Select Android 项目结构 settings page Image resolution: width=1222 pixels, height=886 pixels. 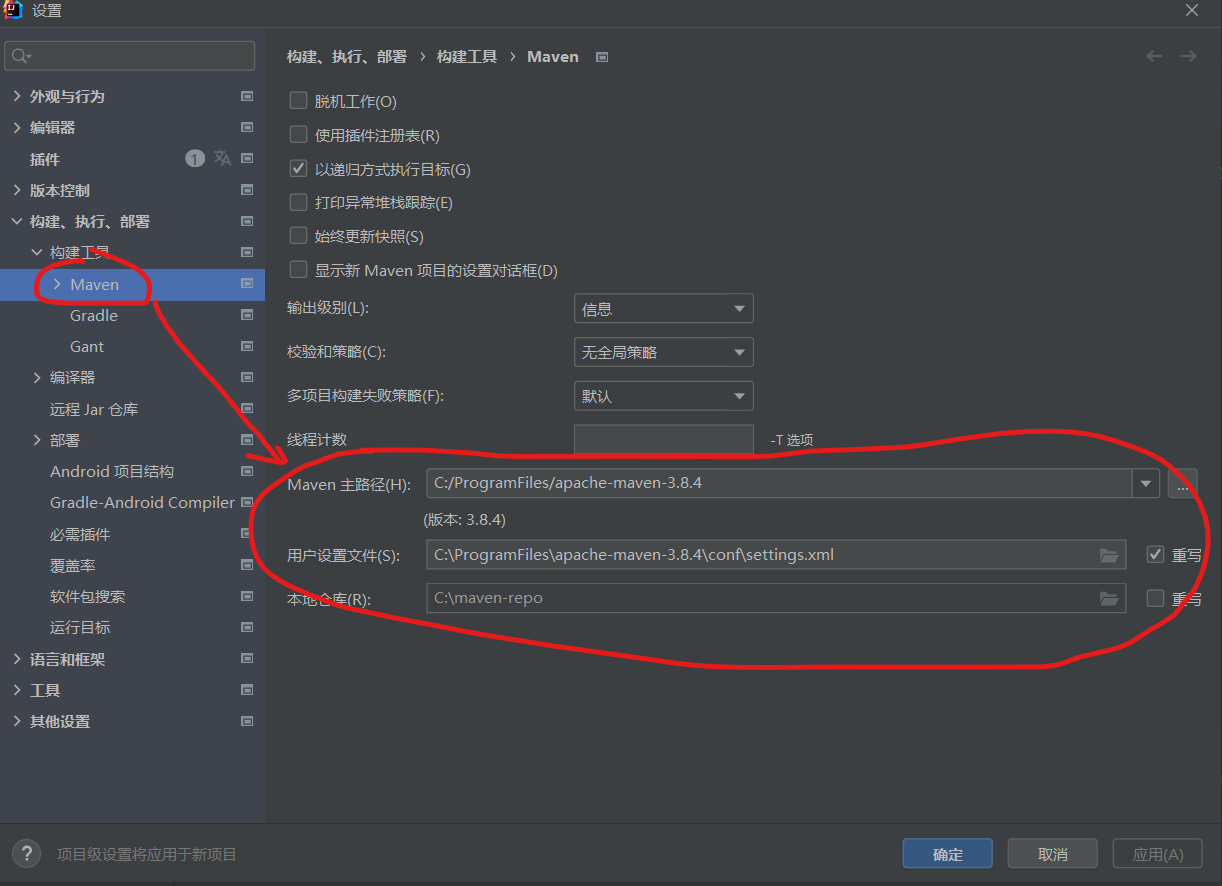point(112,471)
